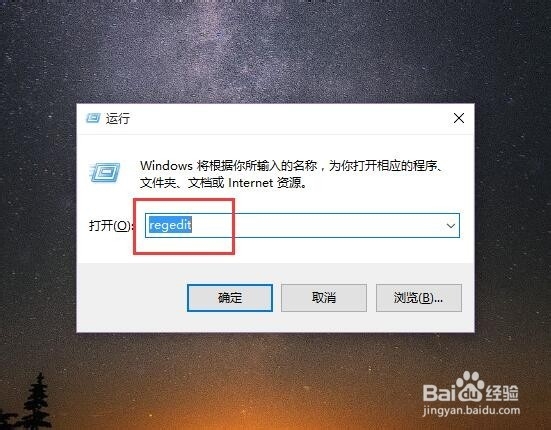
Task: Click the 经验 watermark characters
Action: pyautogui.click(x=501, y=392)
